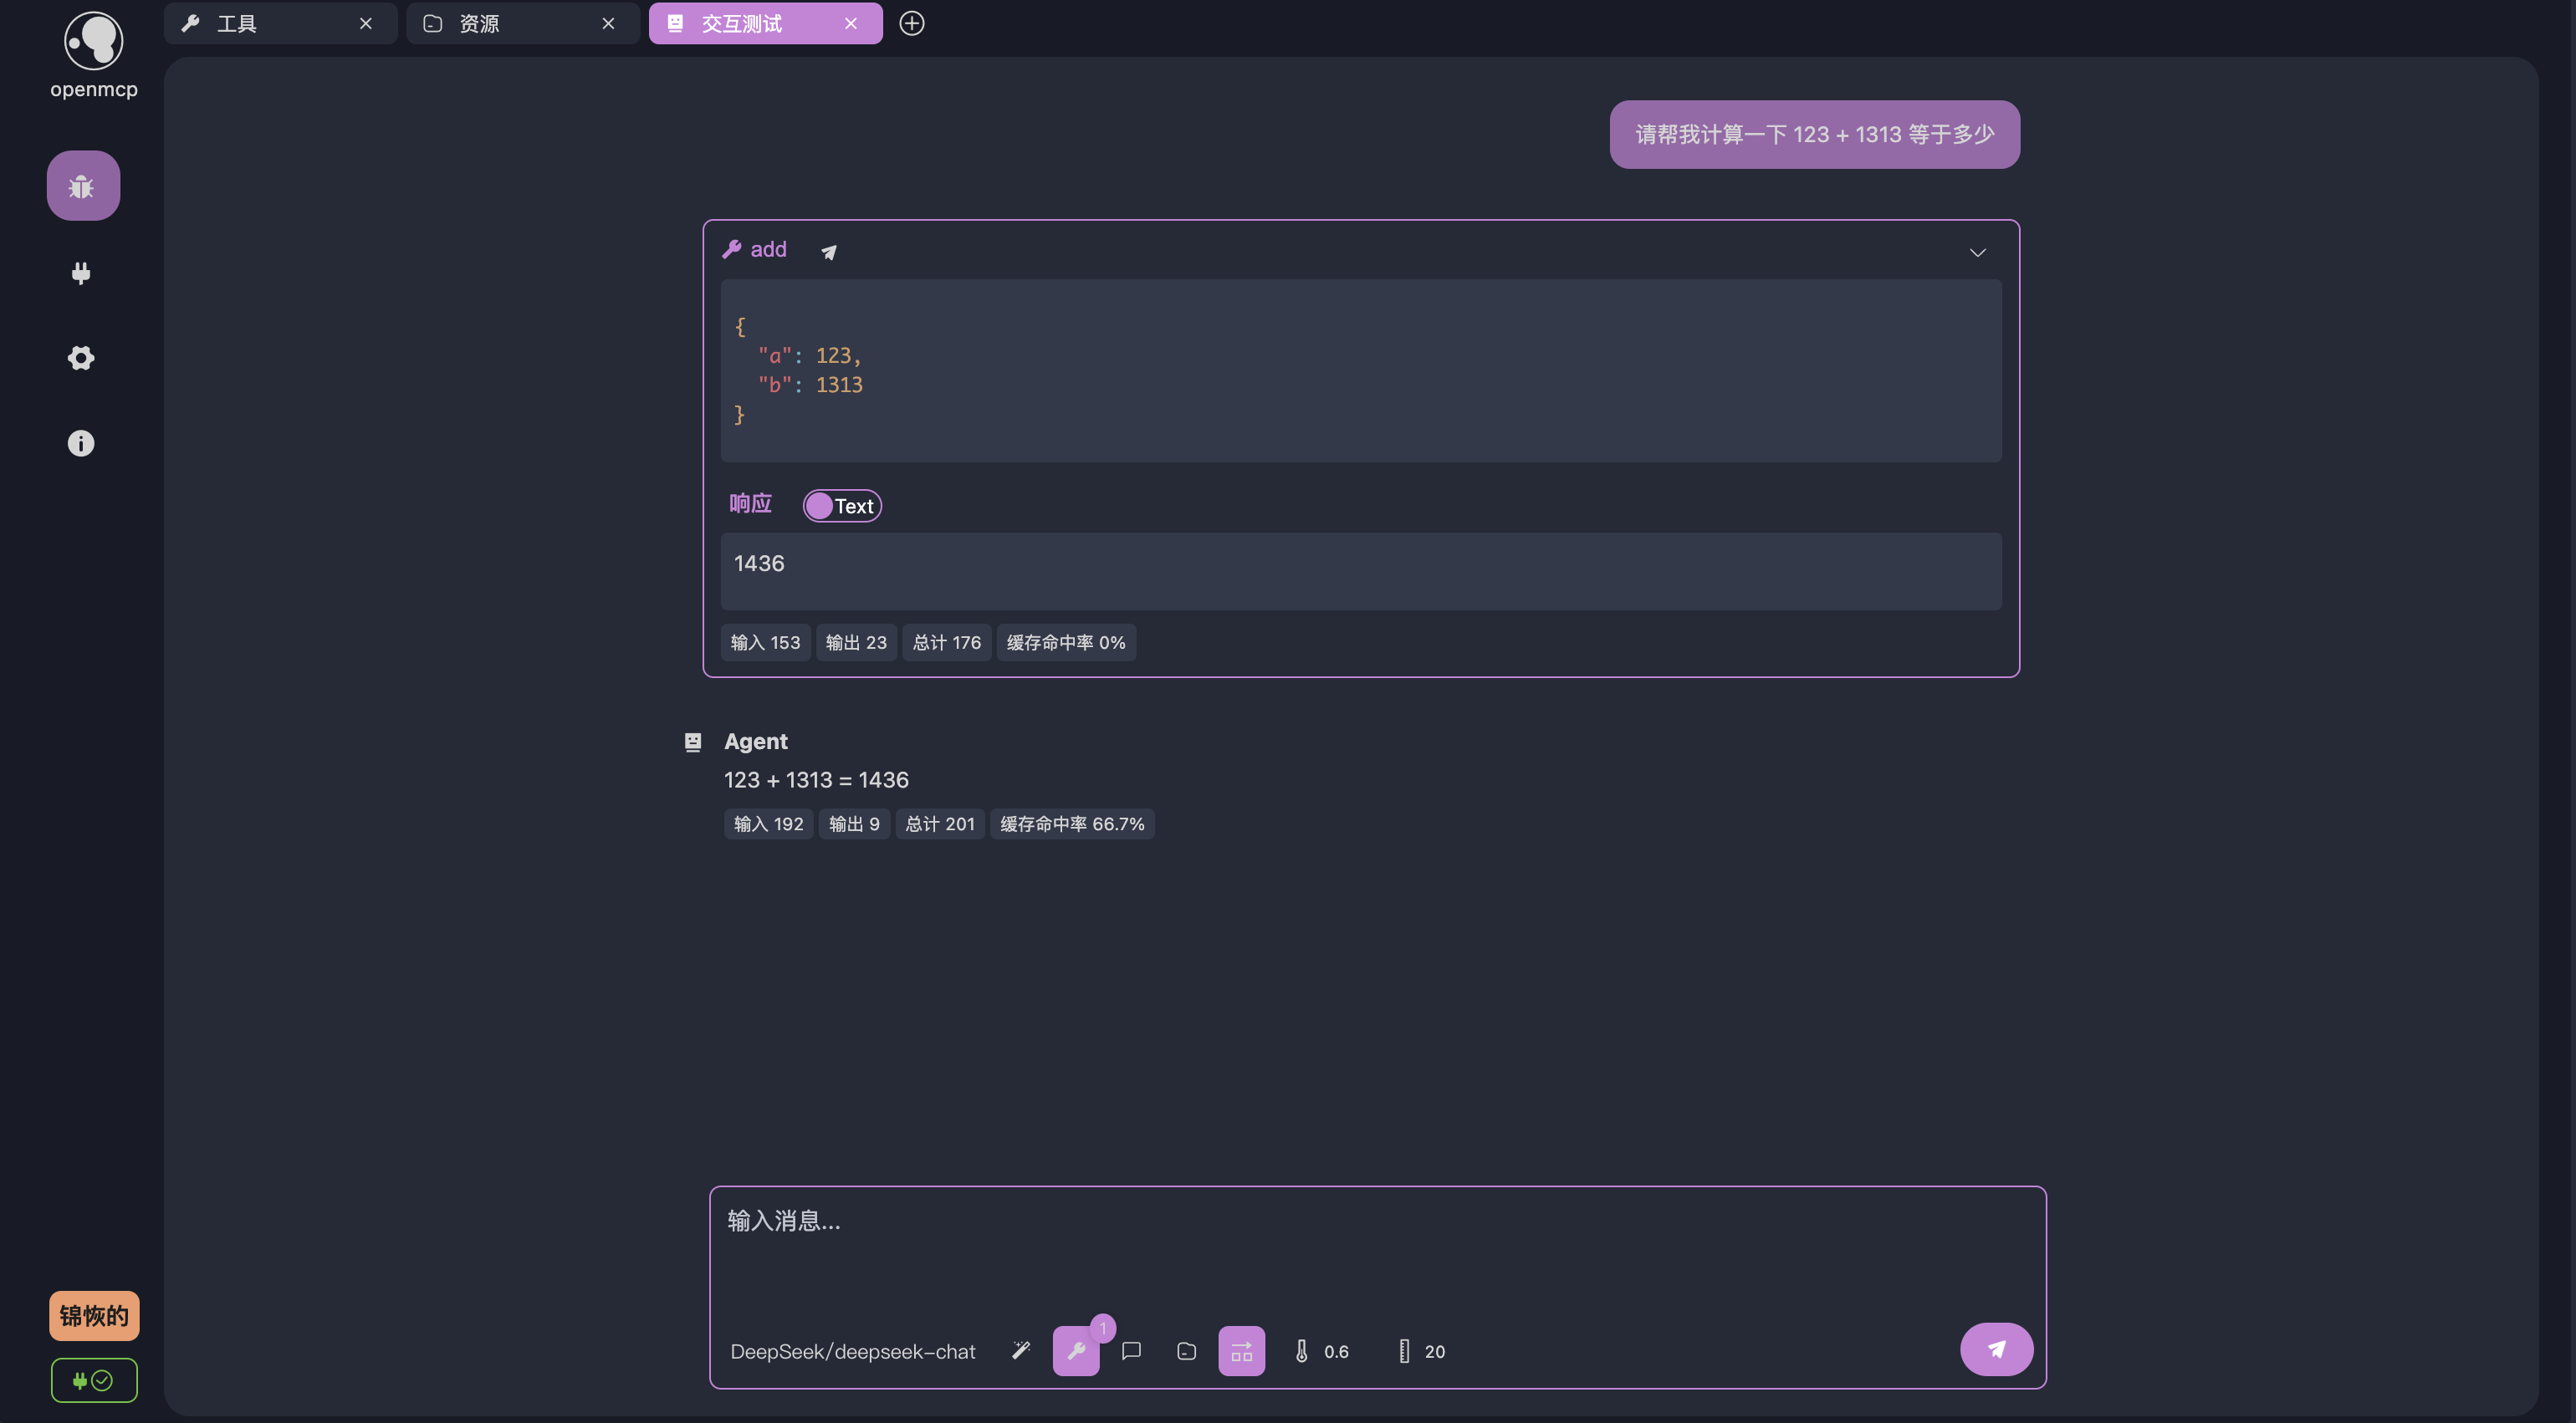Click the system prompt magic wand icon
2576x1423 pixels.
coord(1021,1351)
